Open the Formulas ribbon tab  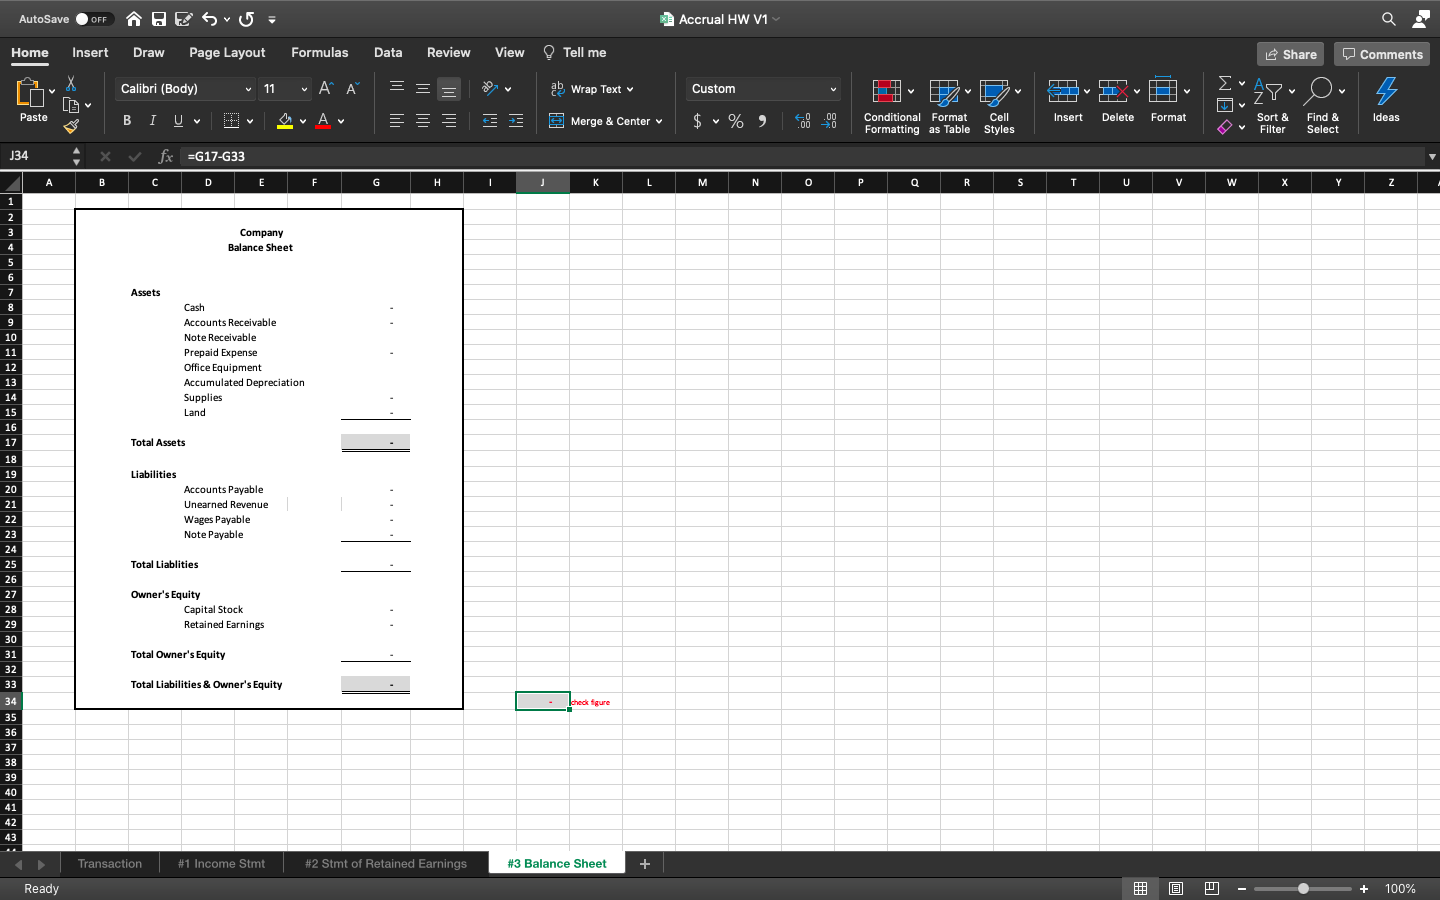pos(320,52)
